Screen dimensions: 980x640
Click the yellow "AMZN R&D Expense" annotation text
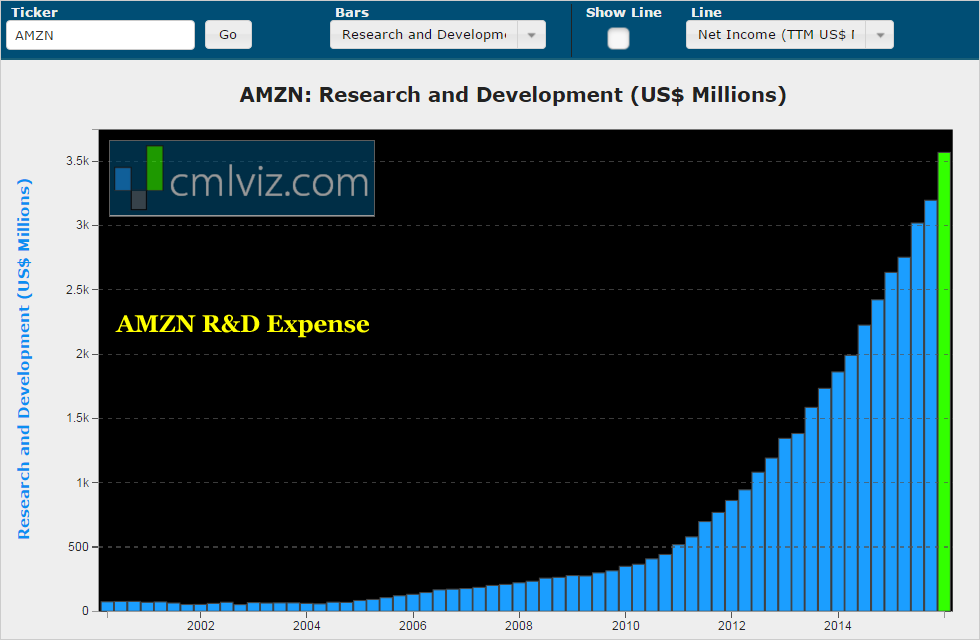tap(242, 324)
